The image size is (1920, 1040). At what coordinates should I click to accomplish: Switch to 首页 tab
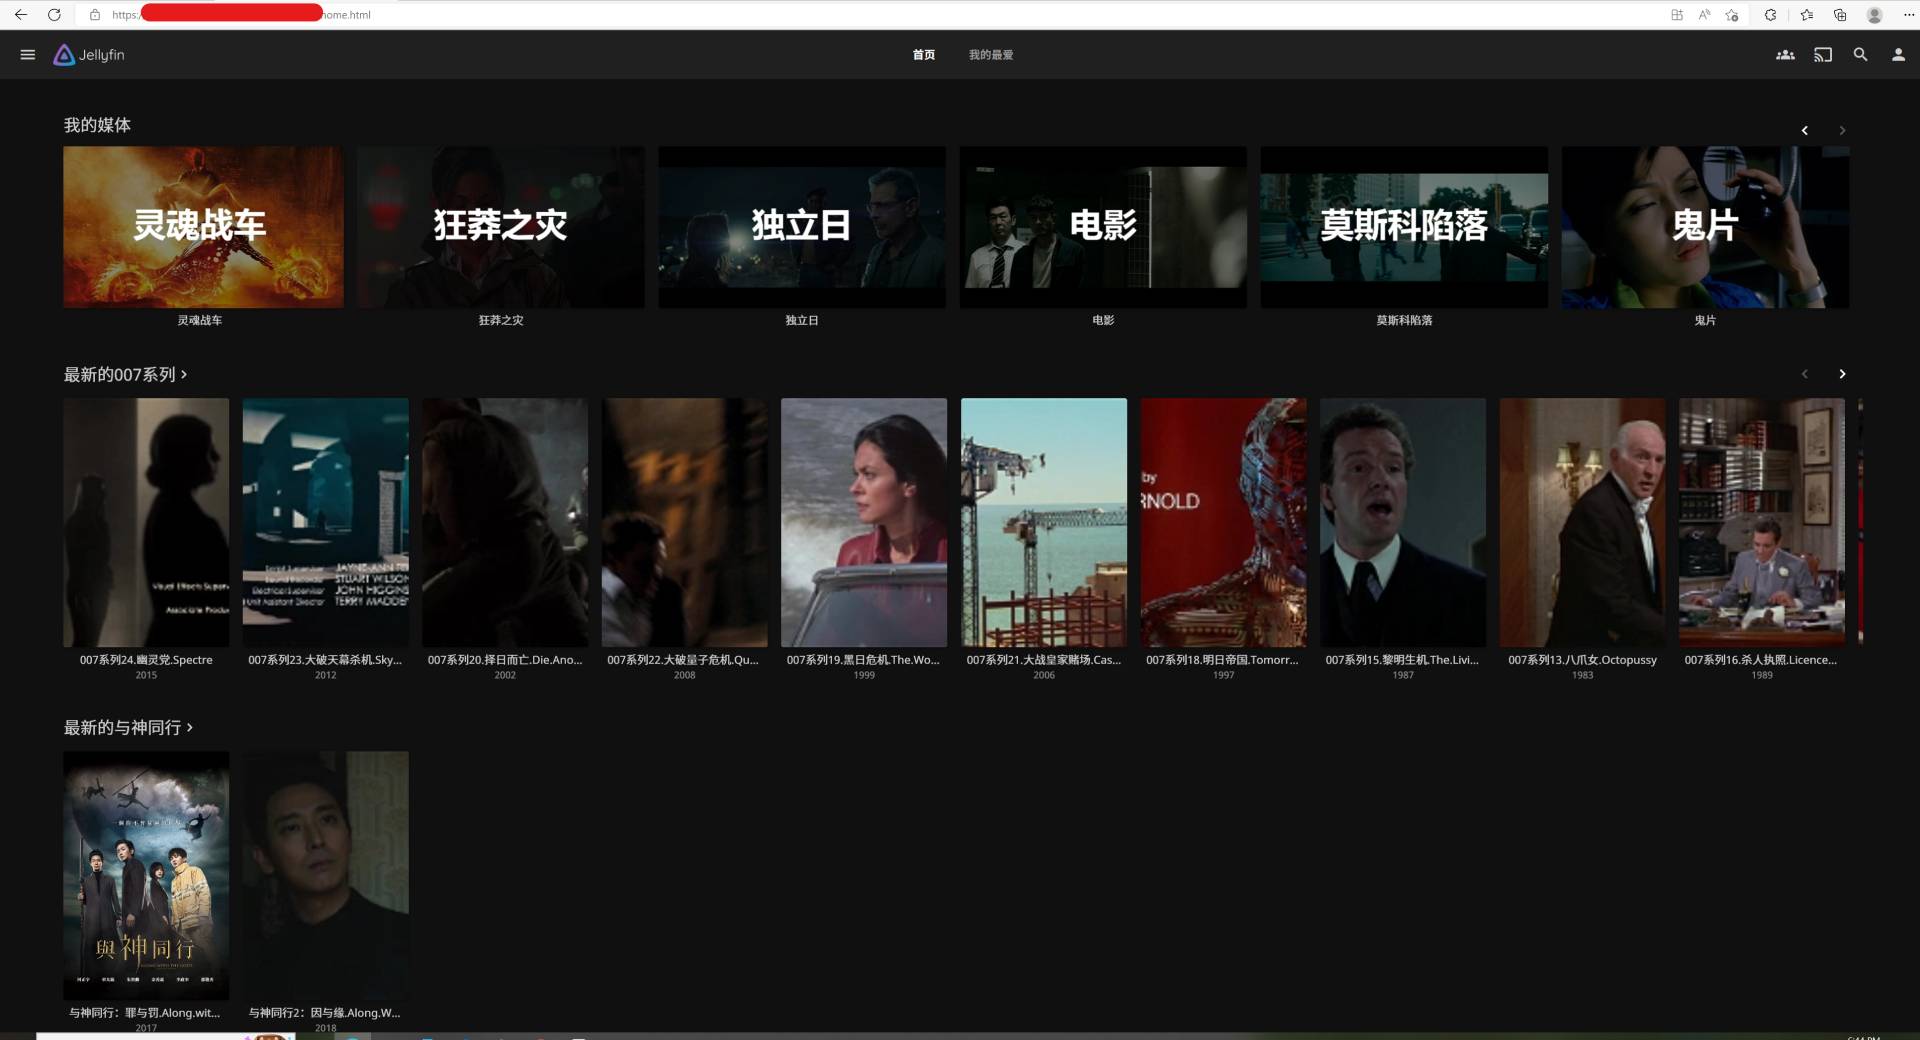coord(924,55)
